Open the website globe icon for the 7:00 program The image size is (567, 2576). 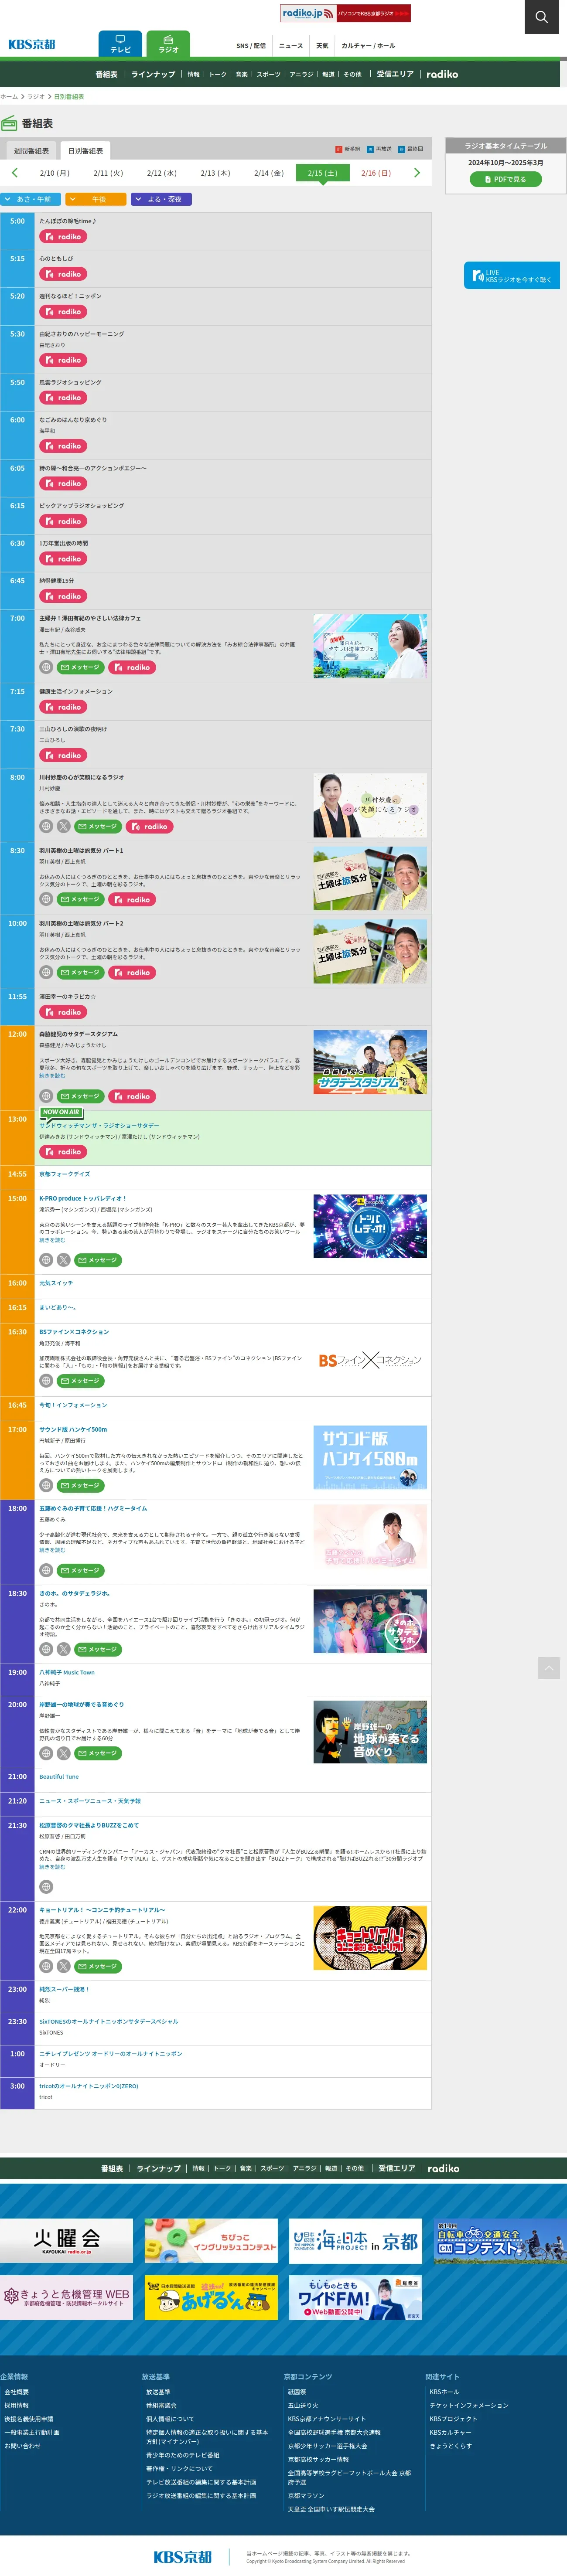point(46,667)
